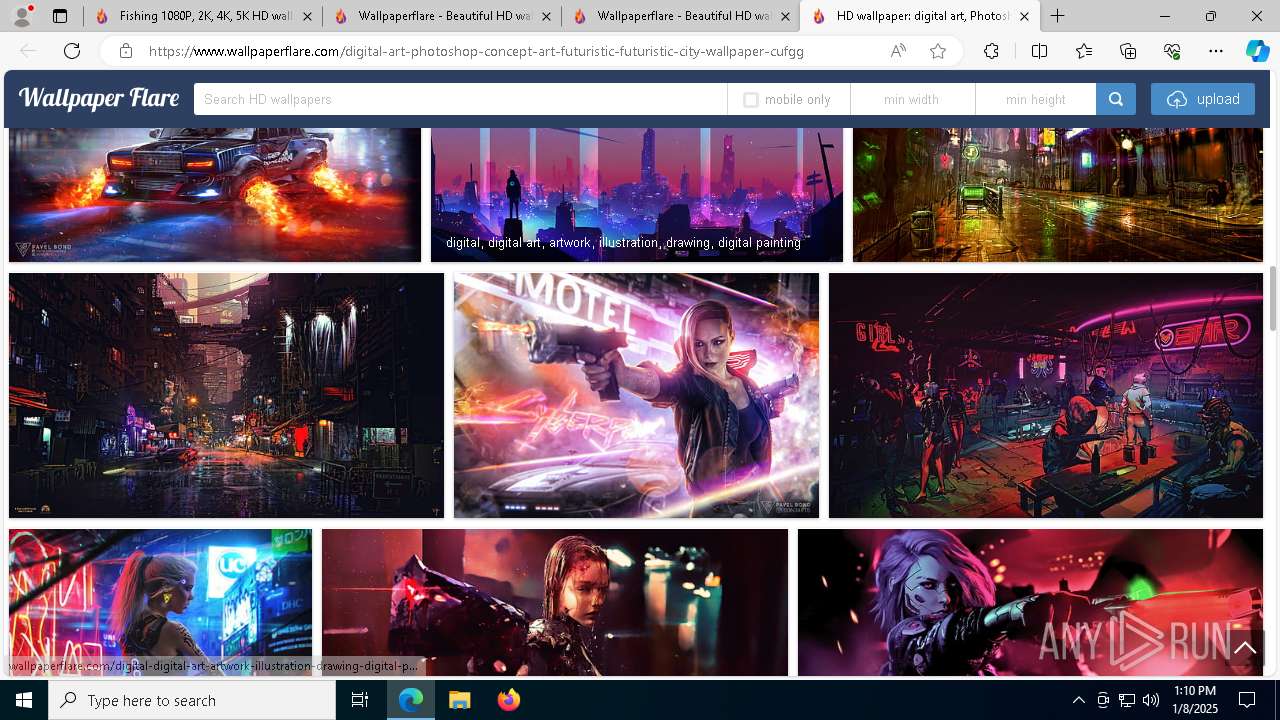Open Windows Start menu
Screen dimensions: 1280x720
24,700
